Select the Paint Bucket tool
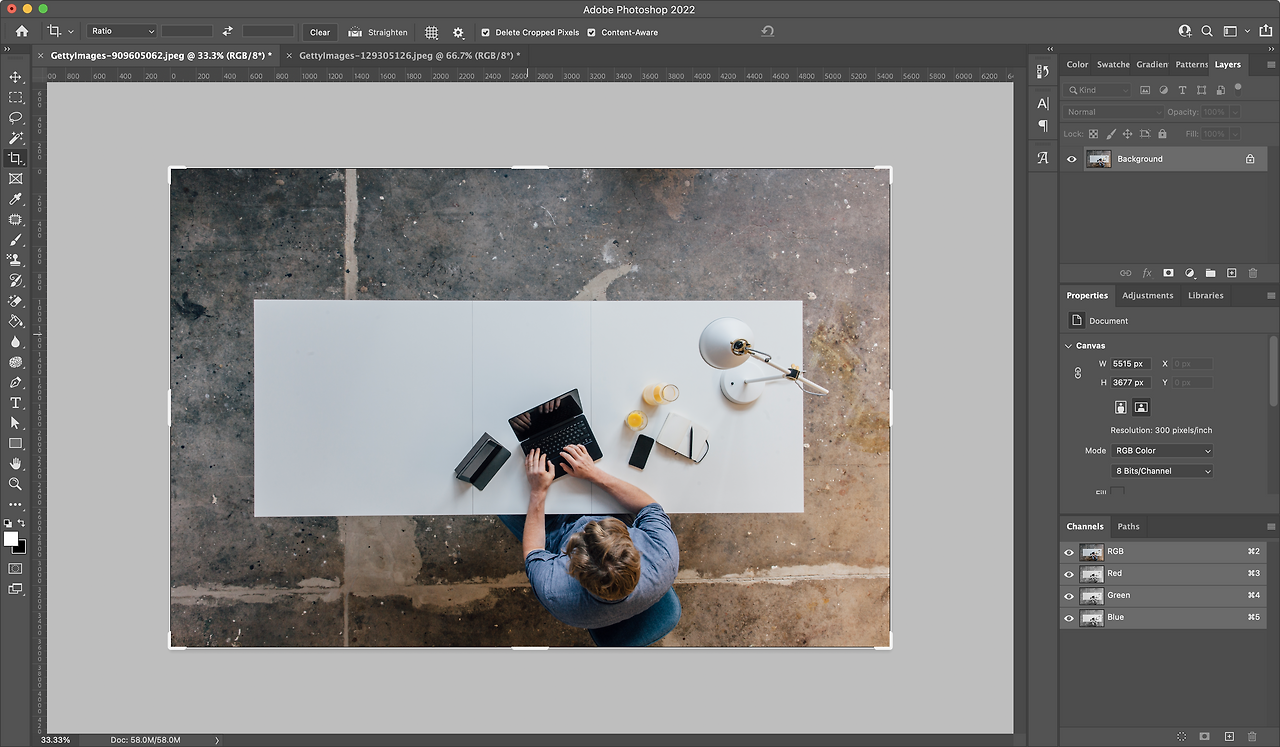Image resolution: width=1280 pixels, height=747 pixels. pyautogui.click(x=15, y=321)
